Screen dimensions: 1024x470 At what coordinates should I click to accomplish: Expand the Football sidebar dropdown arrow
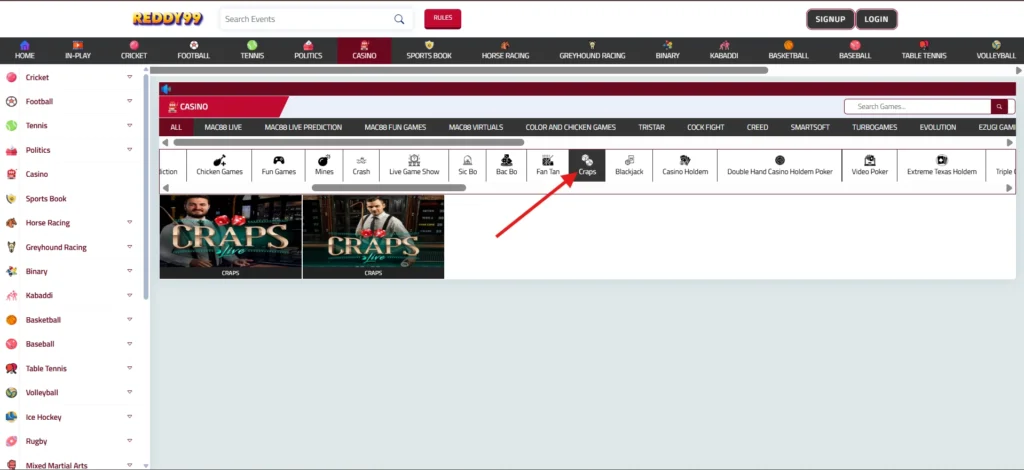point(130,101)
